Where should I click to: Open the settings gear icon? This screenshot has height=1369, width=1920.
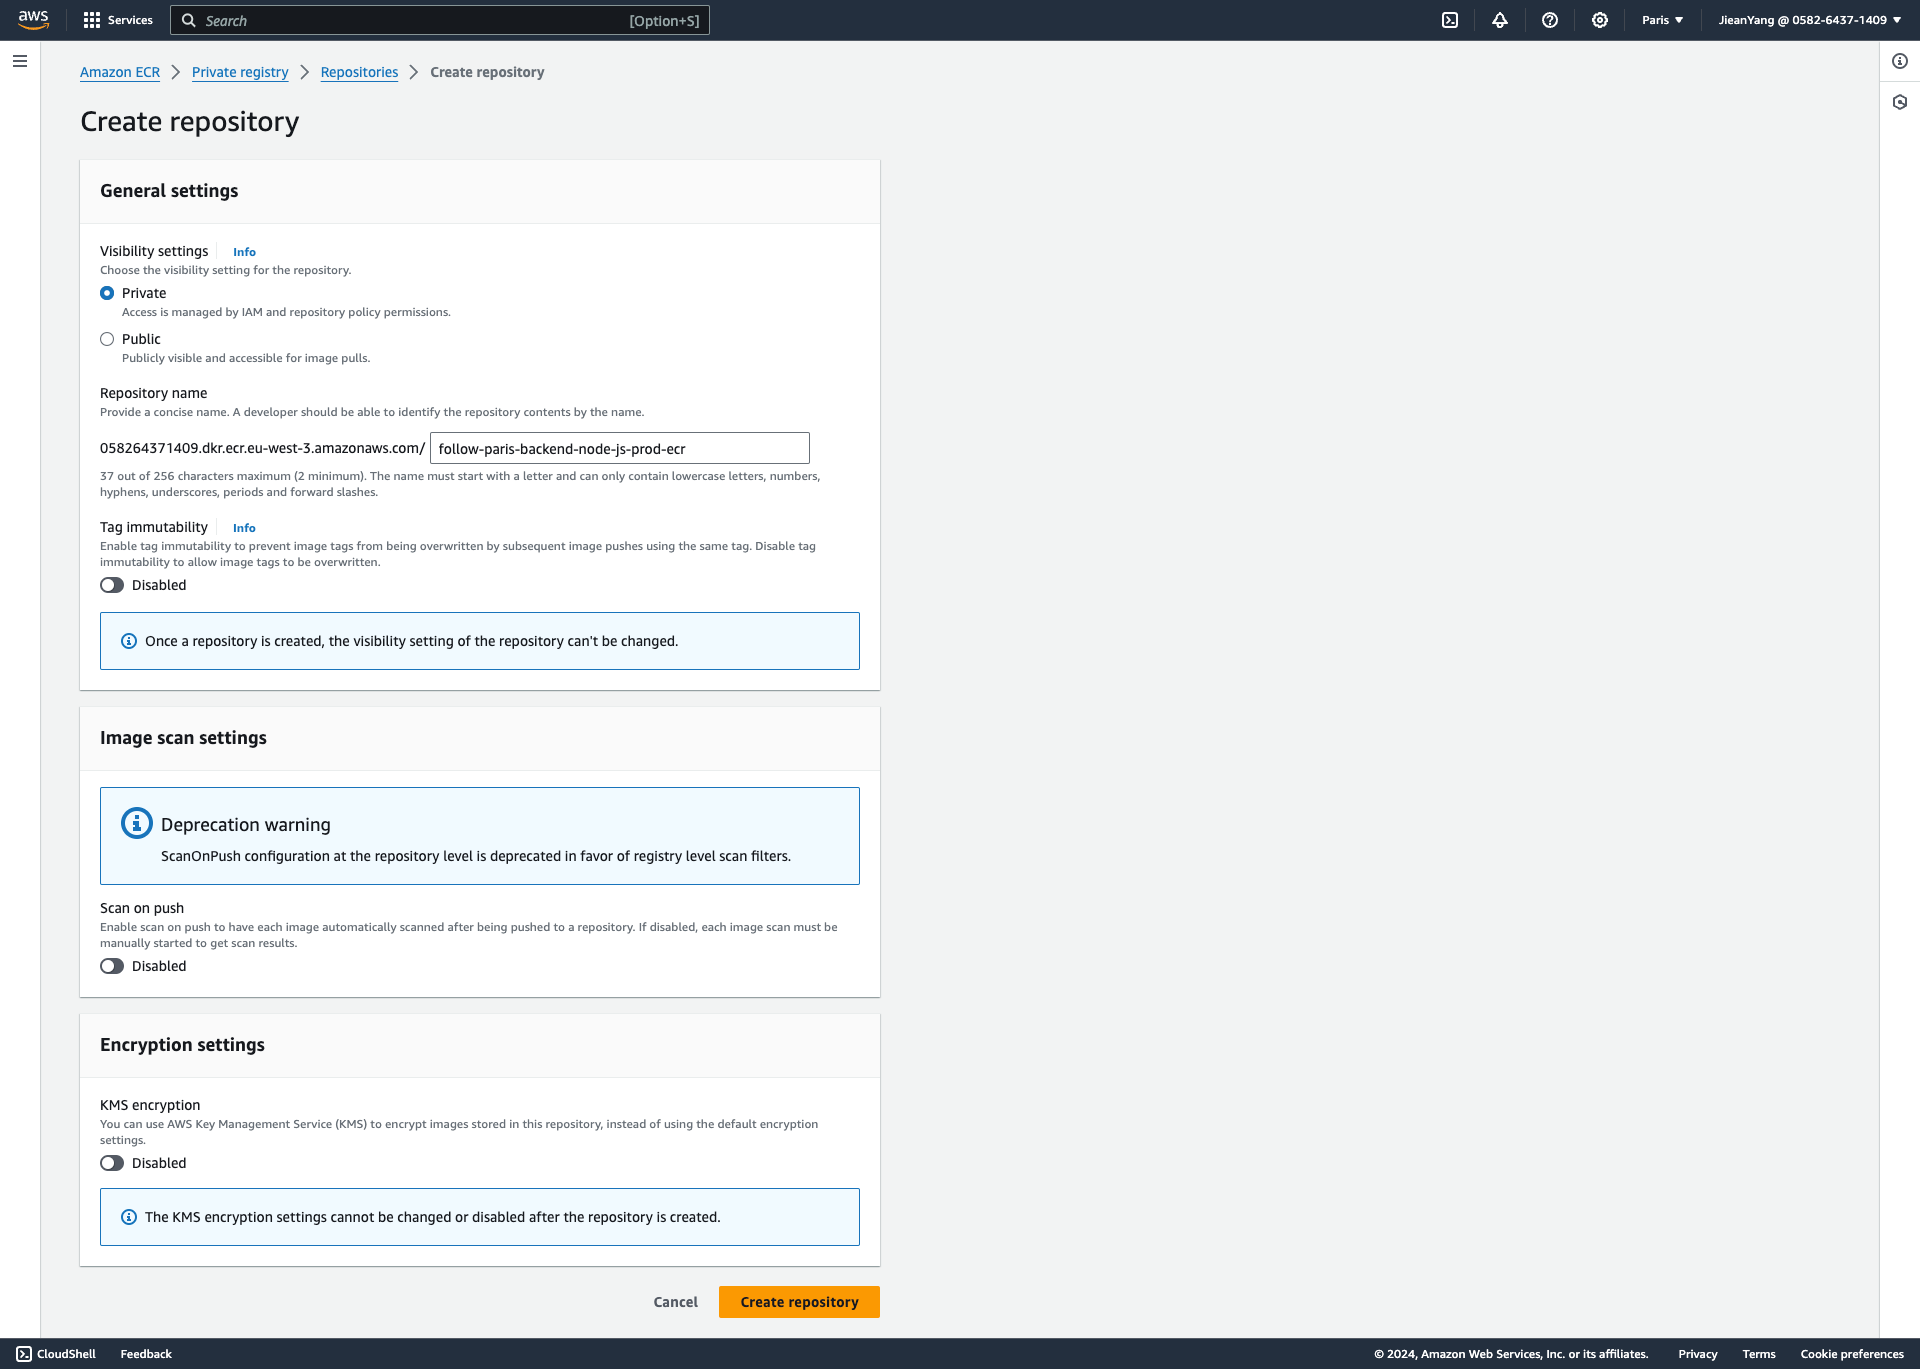click(1600, 20)
